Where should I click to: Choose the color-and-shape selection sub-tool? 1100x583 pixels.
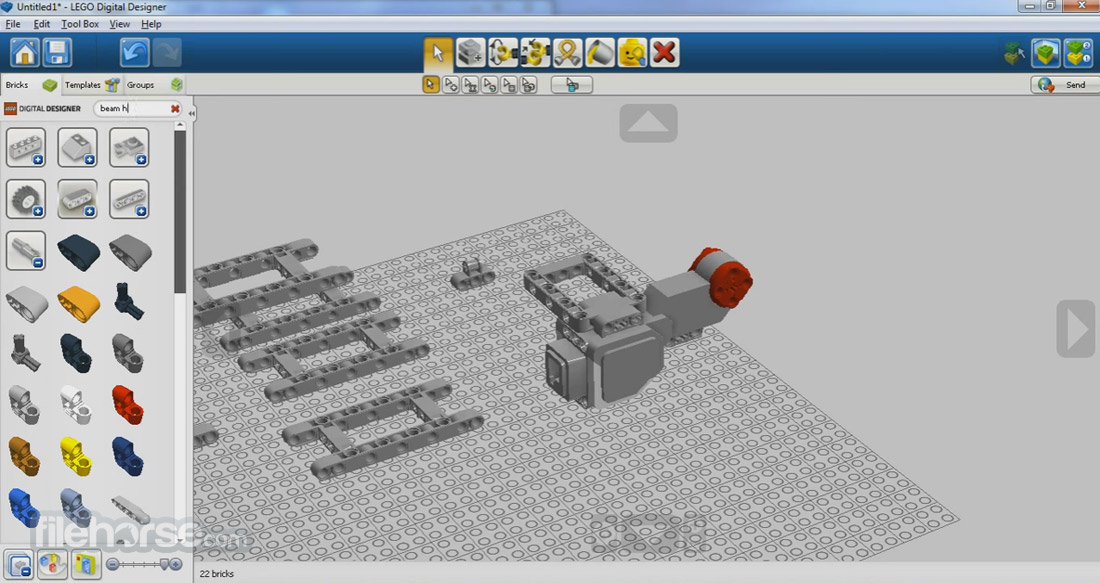(x=529, y=85)
